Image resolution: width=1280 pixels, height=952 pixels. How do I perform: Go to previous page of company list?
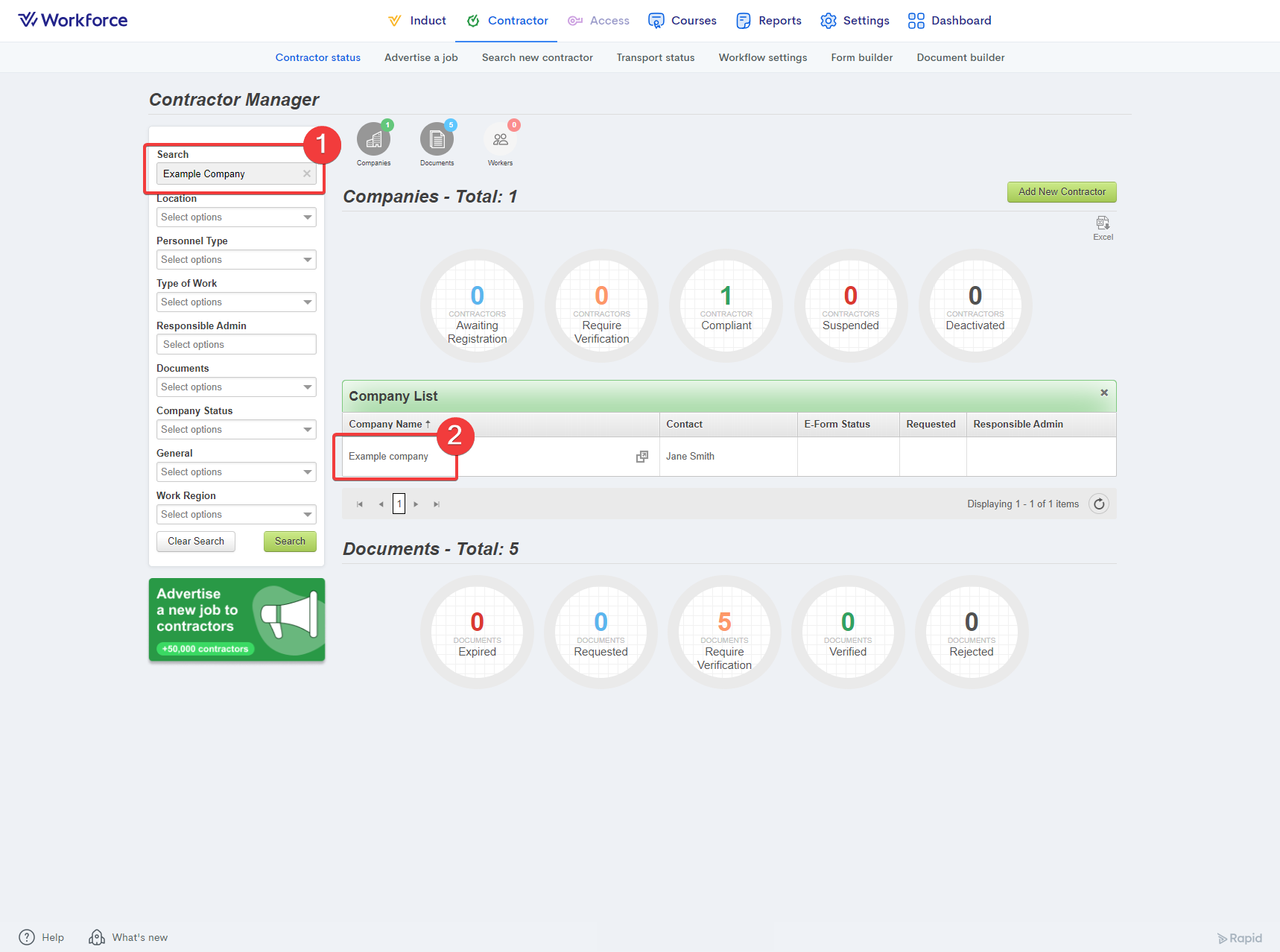381,504
